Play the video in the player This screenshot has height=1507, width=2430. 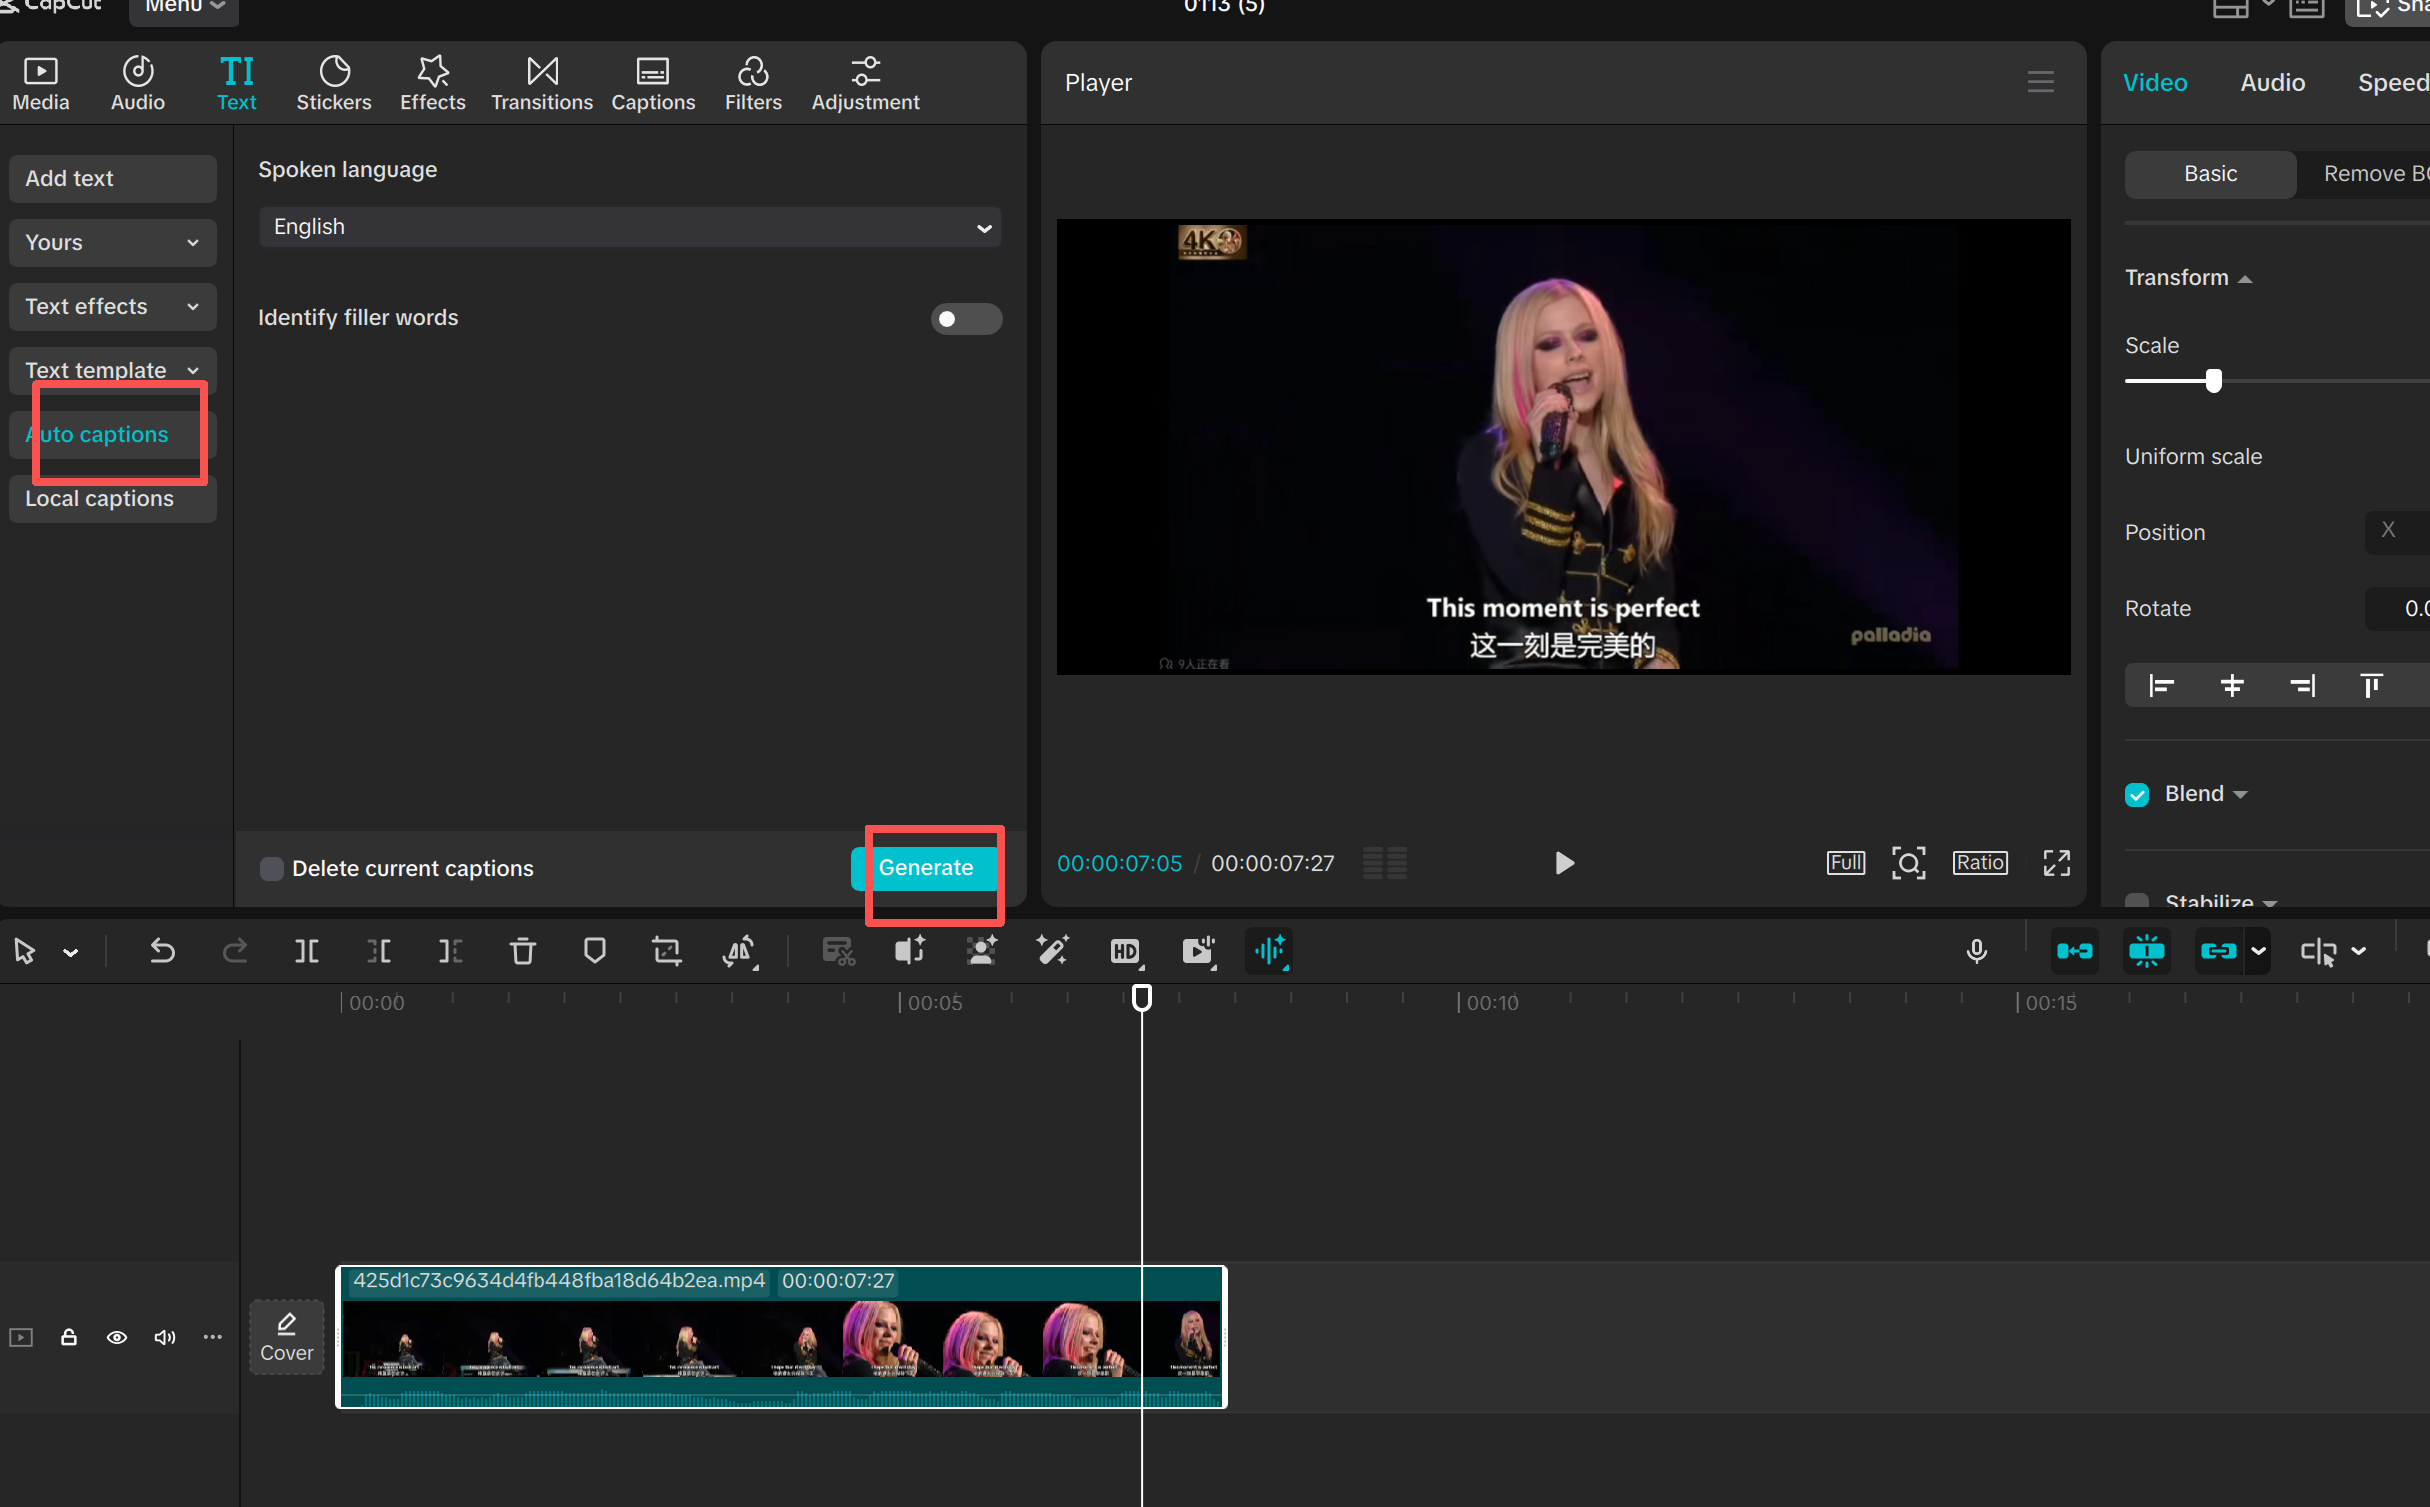1564,863
